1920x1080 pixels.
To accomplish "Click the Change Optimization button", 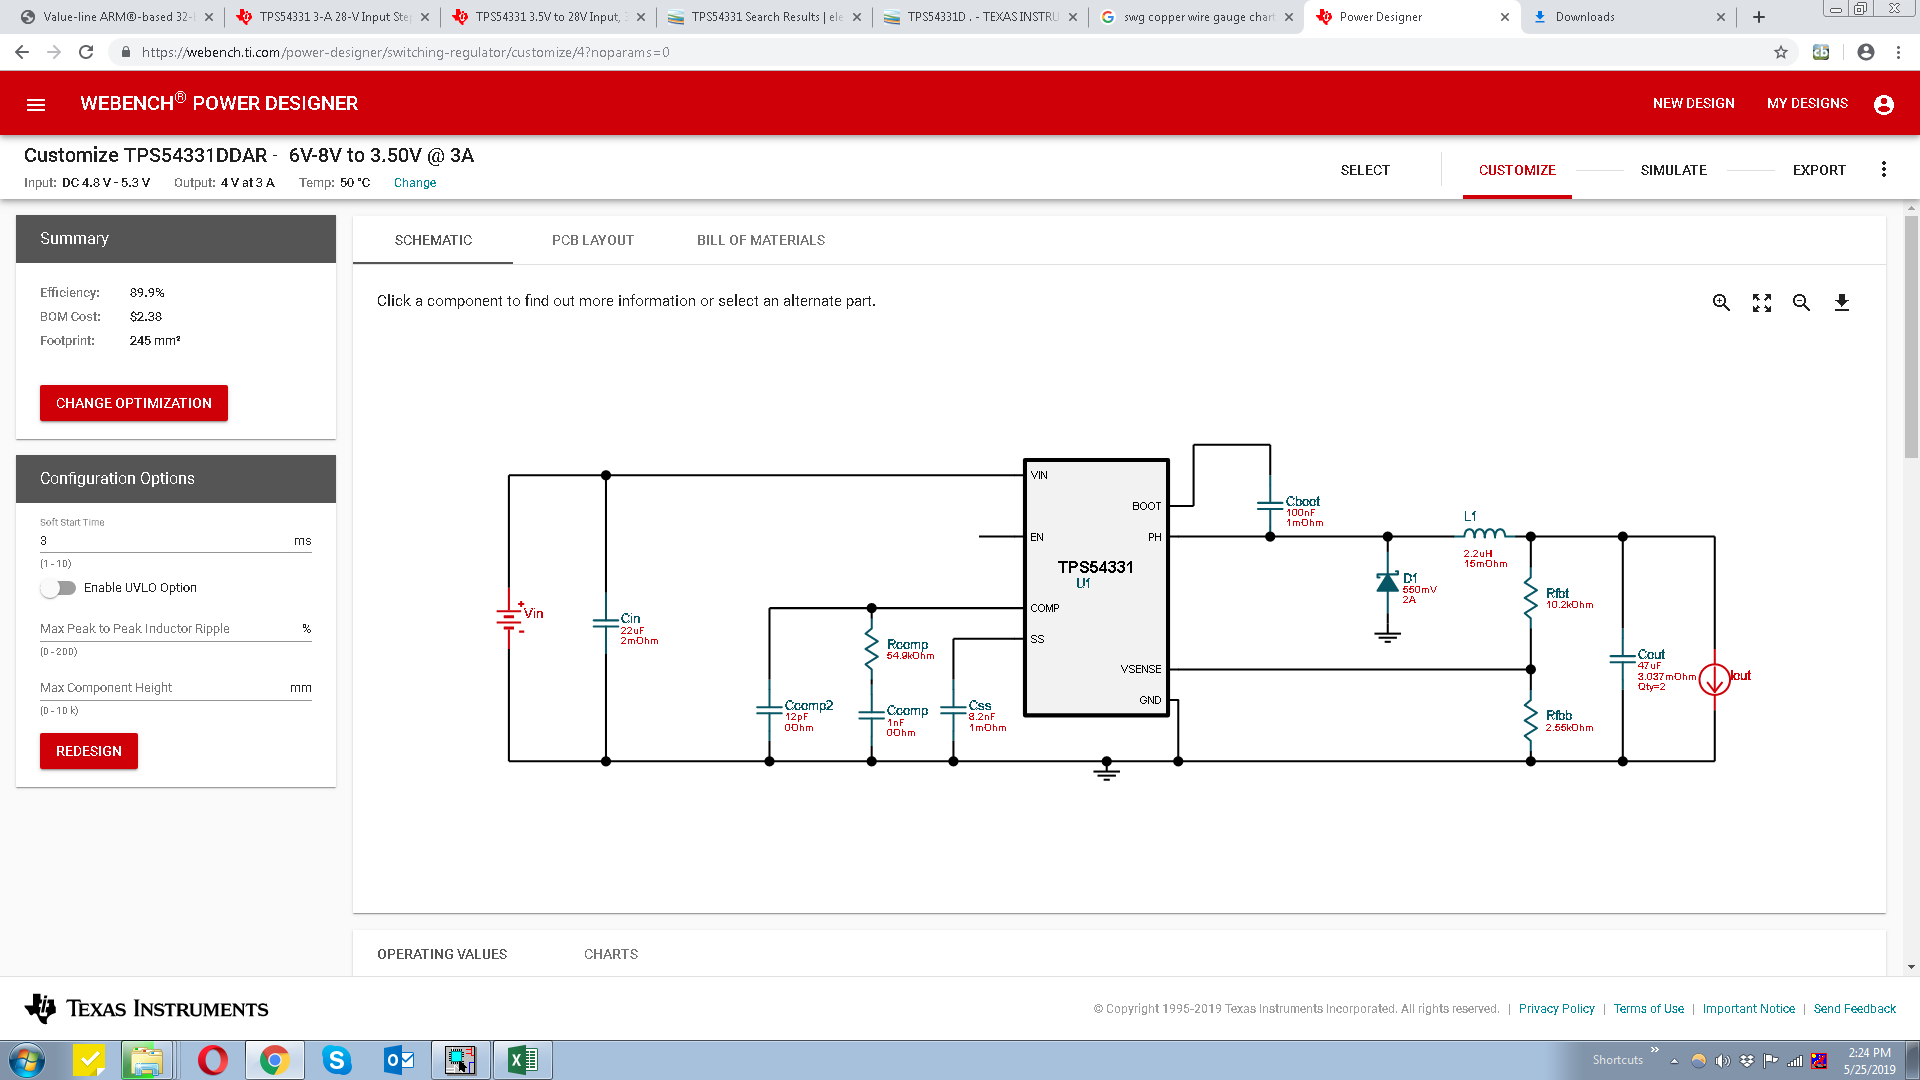I will point(134,403).
